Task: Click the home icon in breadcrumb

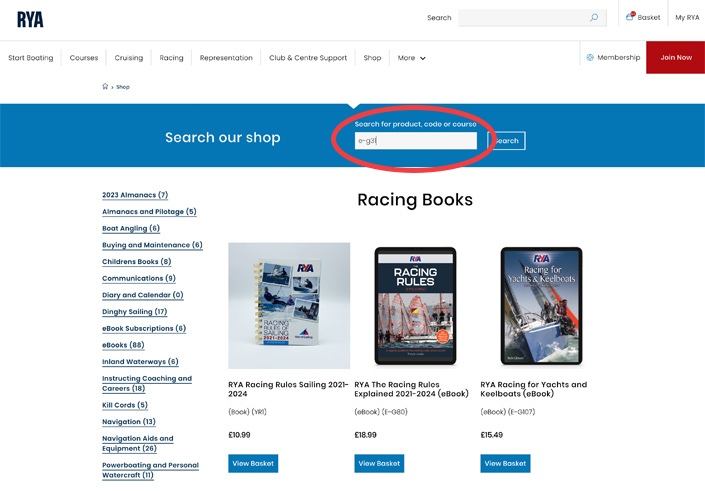Action: point(105,86)
